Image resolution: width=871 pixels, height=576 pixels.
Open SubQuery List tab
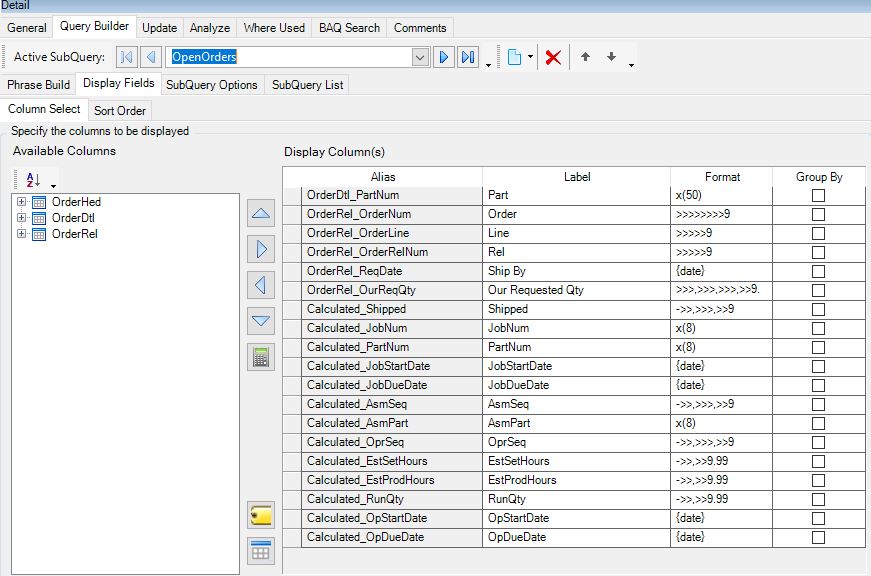point(307,84)
